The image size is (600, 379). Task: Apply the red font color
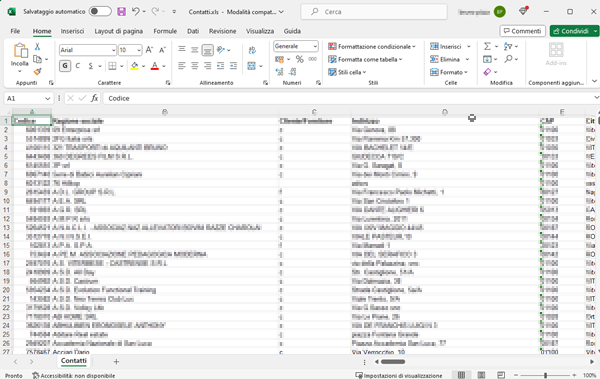click(155, 66)
